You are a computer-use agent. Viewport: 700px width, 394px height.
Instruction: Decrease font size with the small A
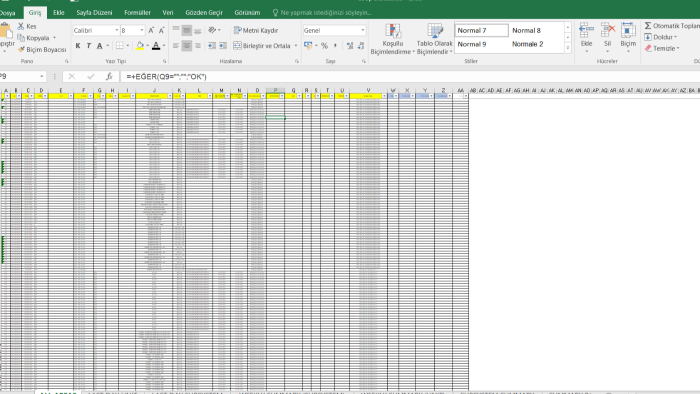(162, 30)
